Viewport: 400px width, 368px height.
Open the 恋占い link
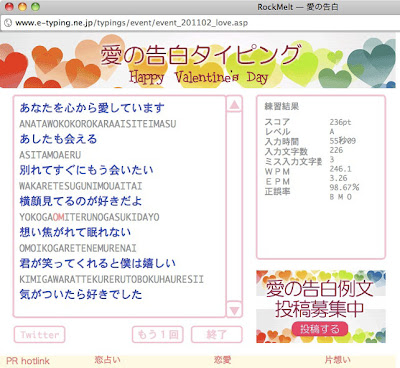(107, 360)
